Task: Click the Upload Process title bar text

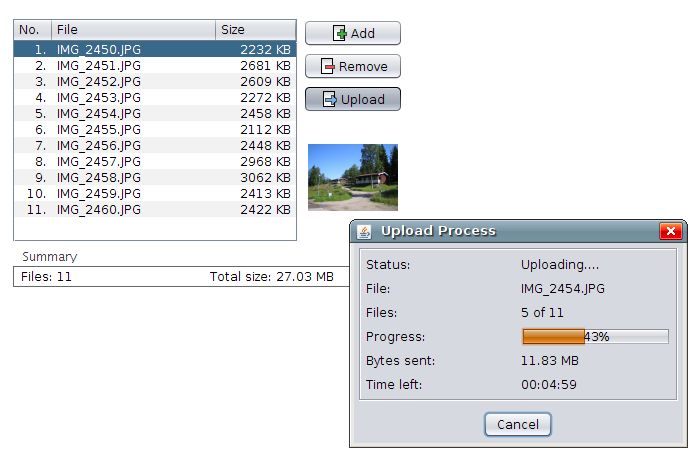Action: click(438, 231)
